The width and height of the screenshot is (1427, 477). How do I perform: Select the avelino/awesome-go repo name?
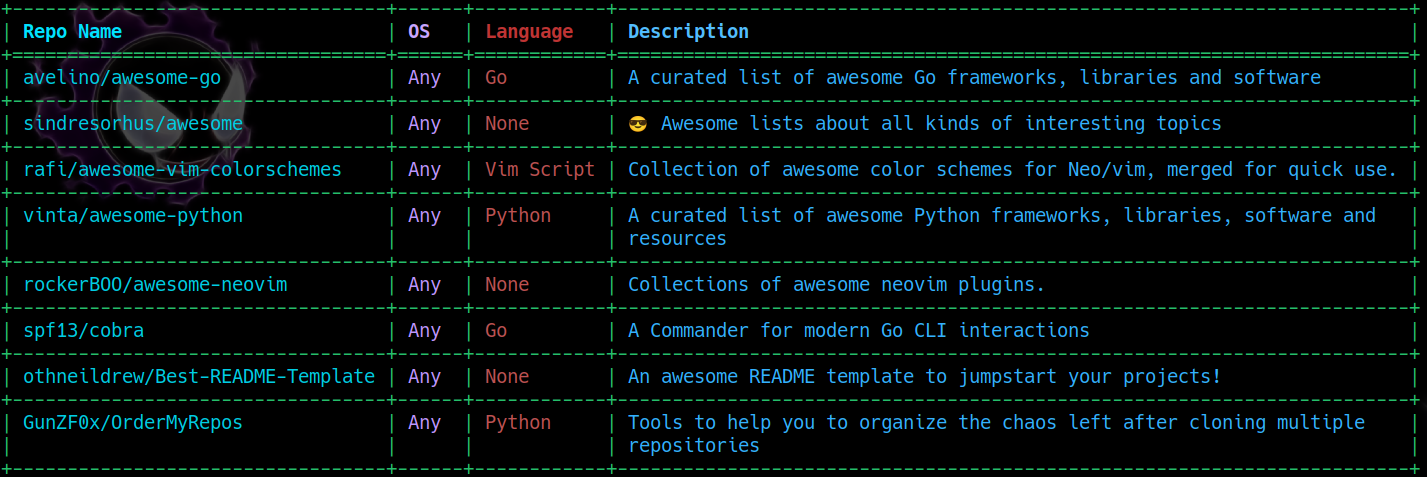122,77
